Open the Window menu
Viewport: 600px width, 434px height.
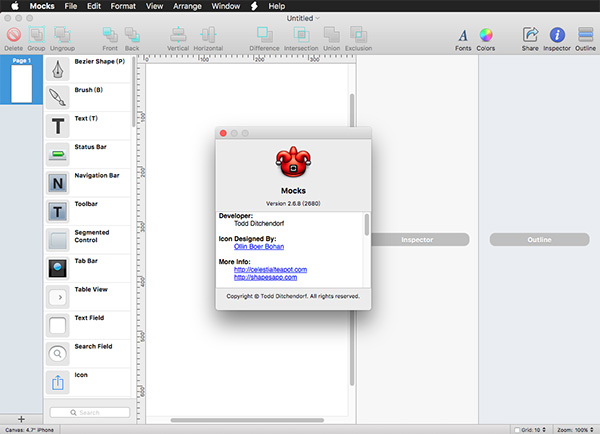226,6
